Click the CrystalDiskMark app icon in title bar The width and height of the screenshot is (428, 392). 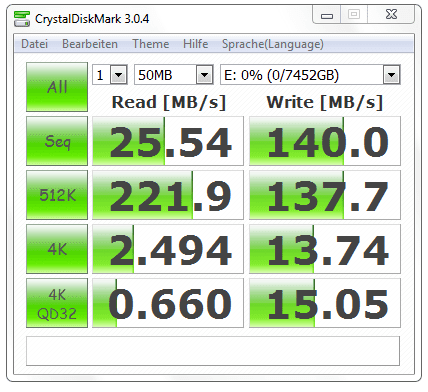[x=22, y=18]
